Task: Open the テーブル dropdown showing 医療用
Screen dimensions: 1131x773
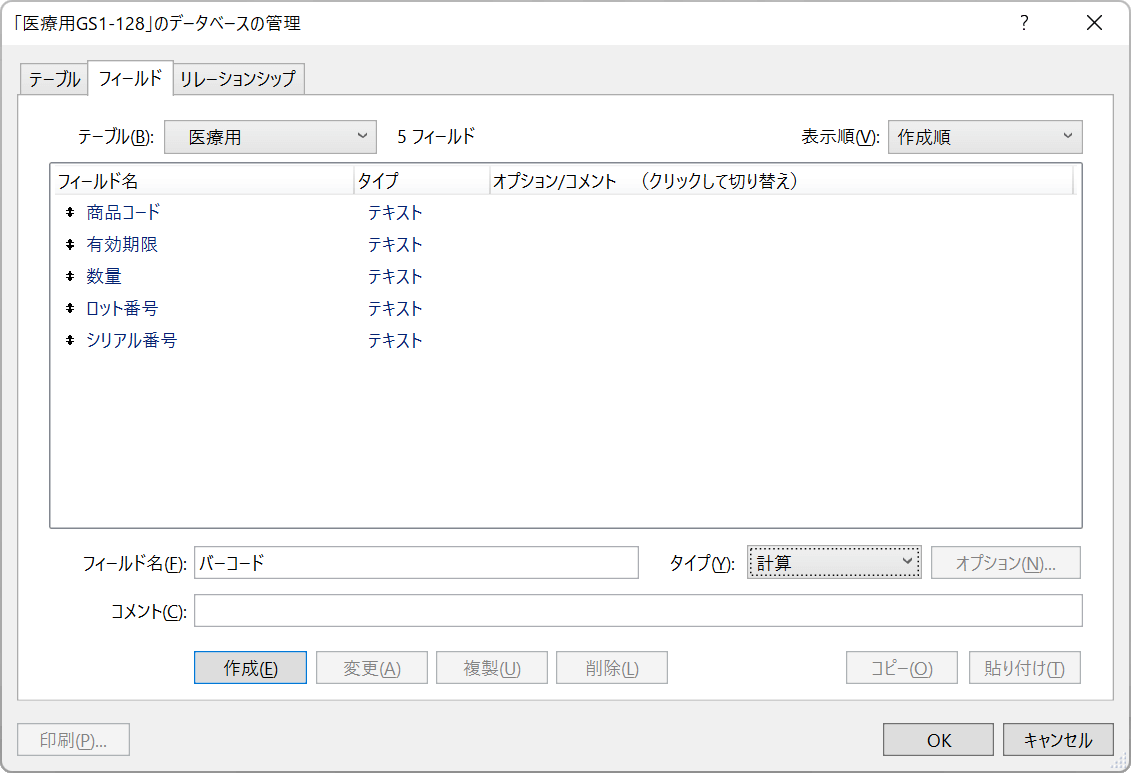Action: pos(270,137)
